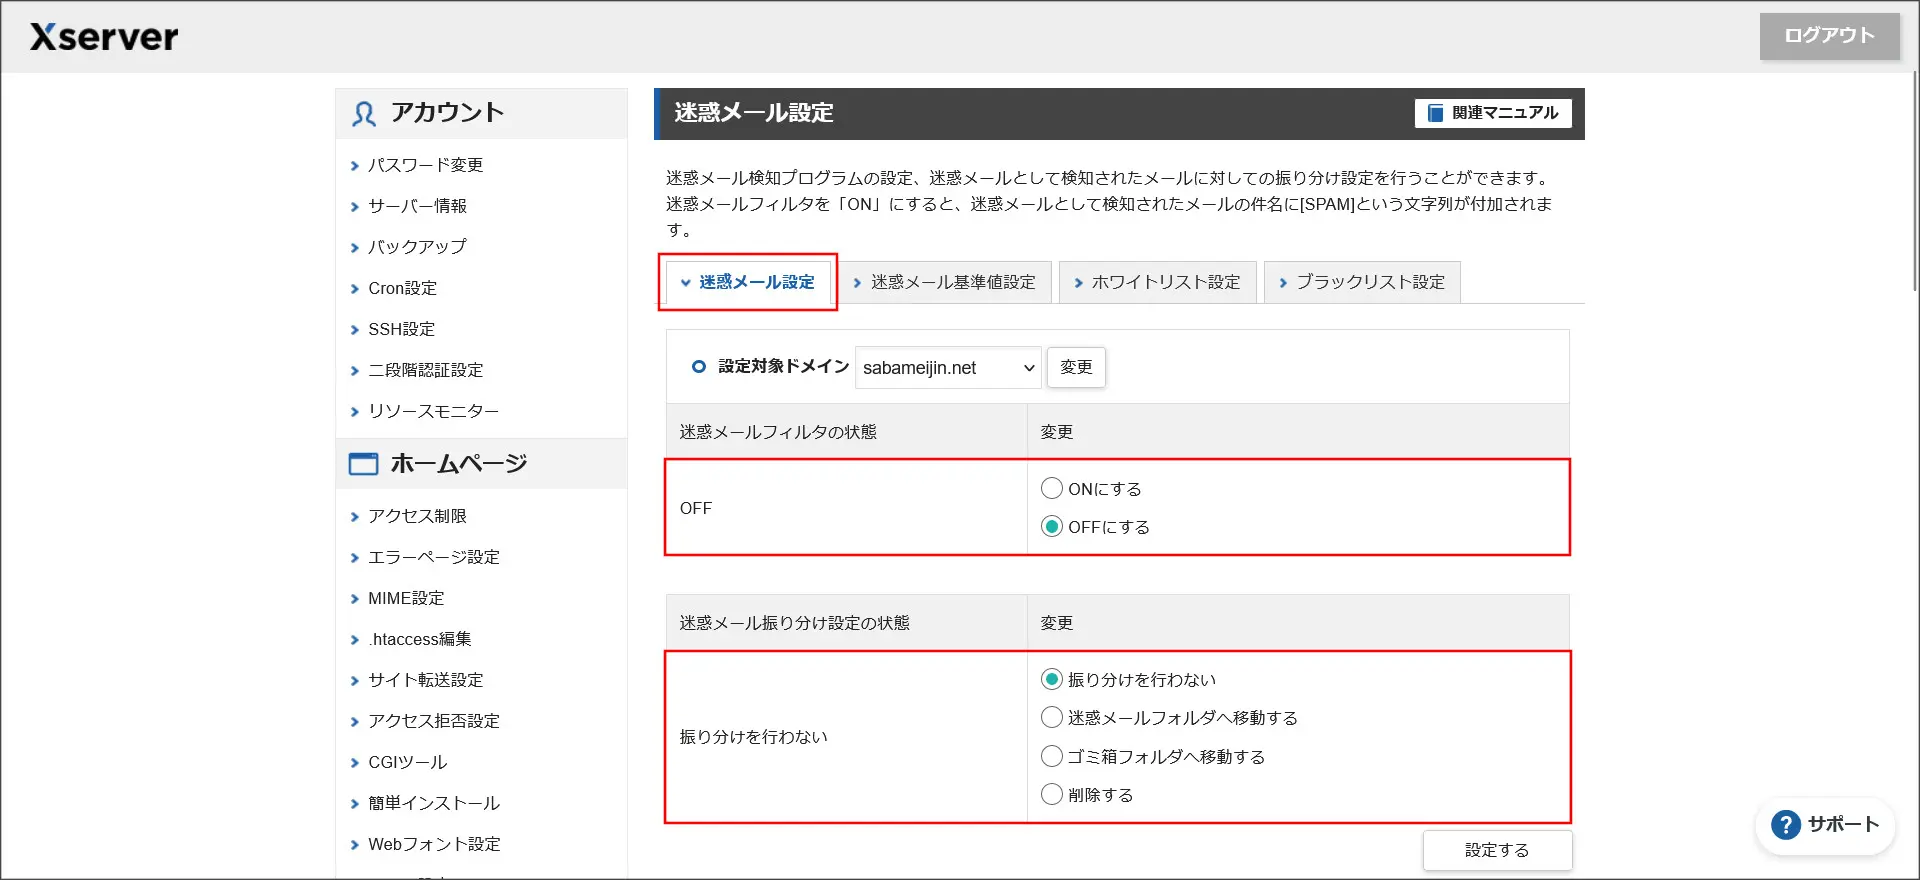Image resolution: width=1920 pixels, height=880 pixels.
Task: Select the 削除する radio option
Action: click(1051, 794)
